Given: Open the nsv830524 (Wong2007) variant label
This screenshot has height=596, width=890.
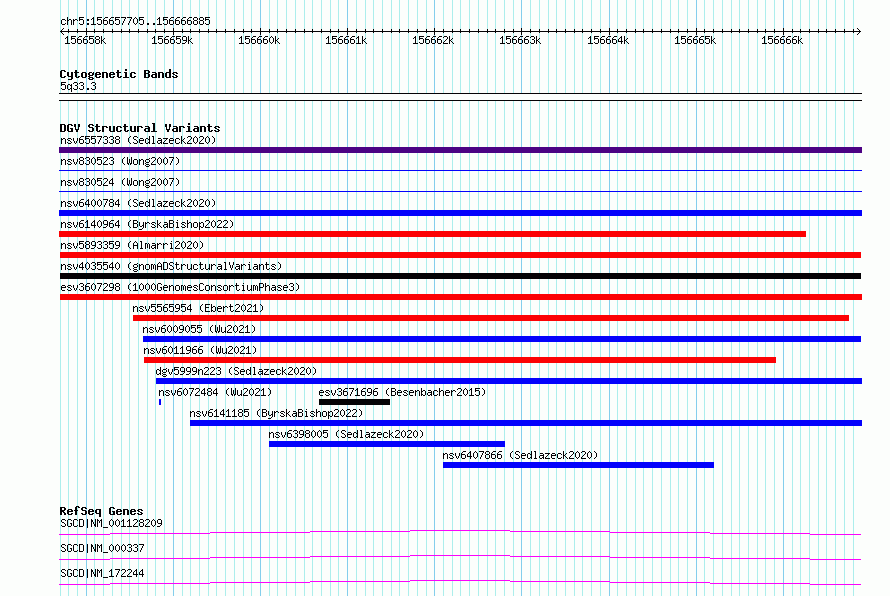Looking at the screenshot, I should click(x=120, y=182).
